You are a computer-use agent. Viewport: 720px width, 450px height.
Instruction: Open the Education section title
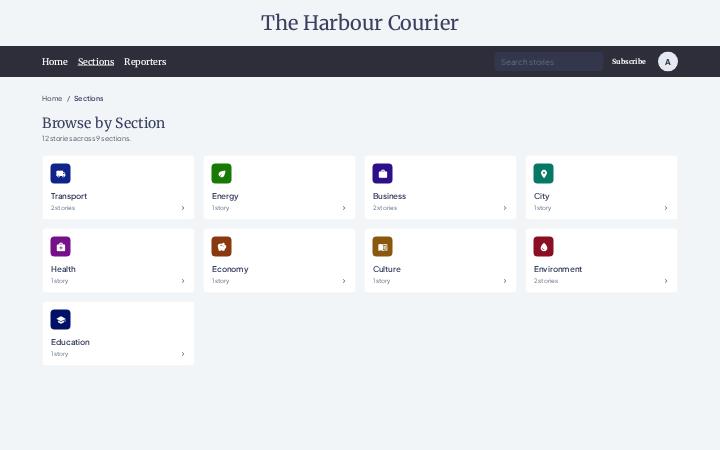[70, 342]
